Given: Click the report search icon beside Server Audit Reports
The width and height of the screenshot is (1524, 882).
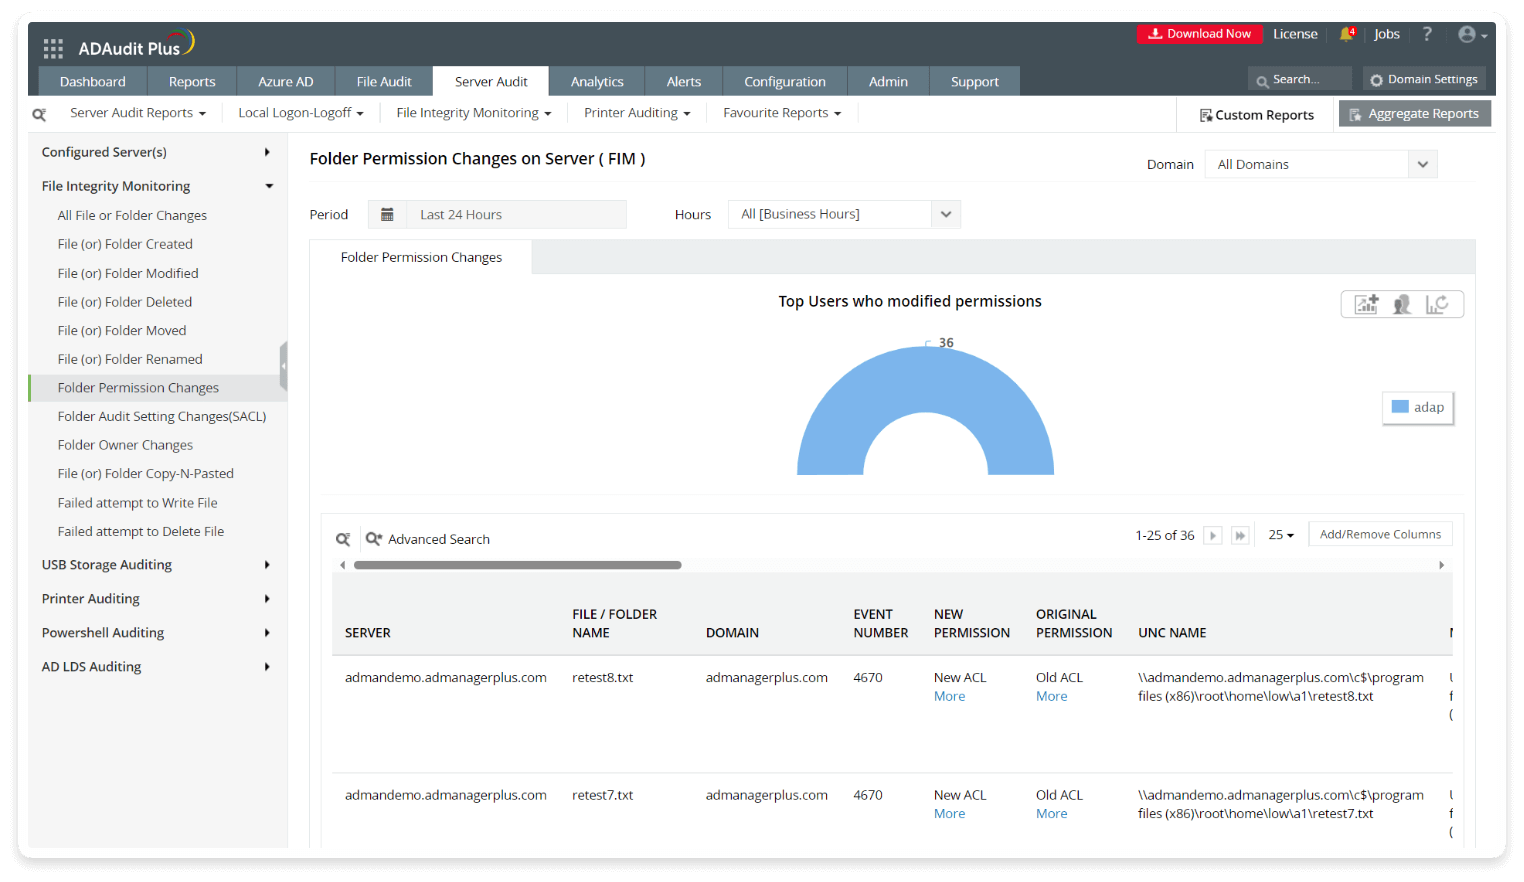Looking at the screenshot, I should point(40,115).
